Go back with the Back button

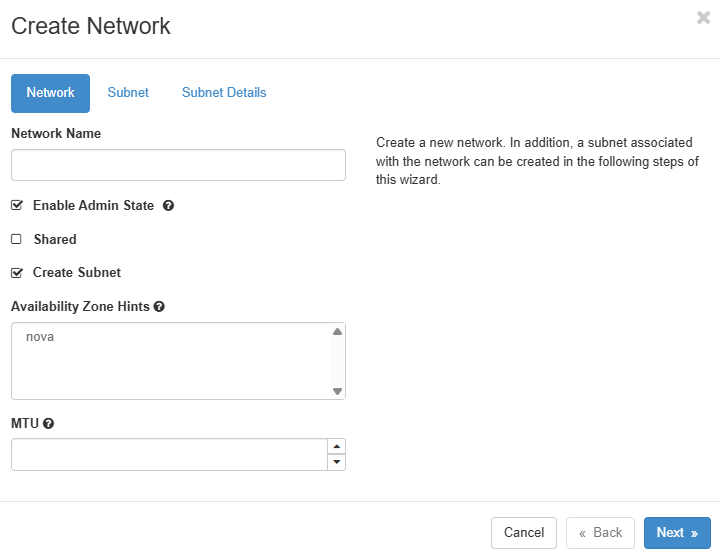(x=600, y=533)
